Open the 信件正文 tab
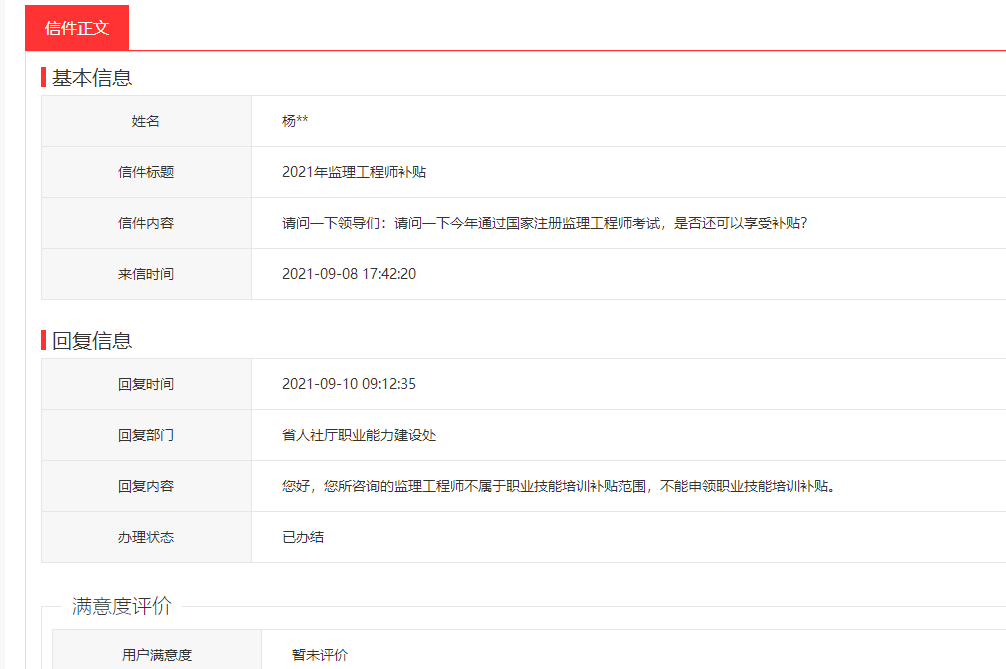Image resolution: width=1006 pixels, height=669 pixels. pos(77,27)
